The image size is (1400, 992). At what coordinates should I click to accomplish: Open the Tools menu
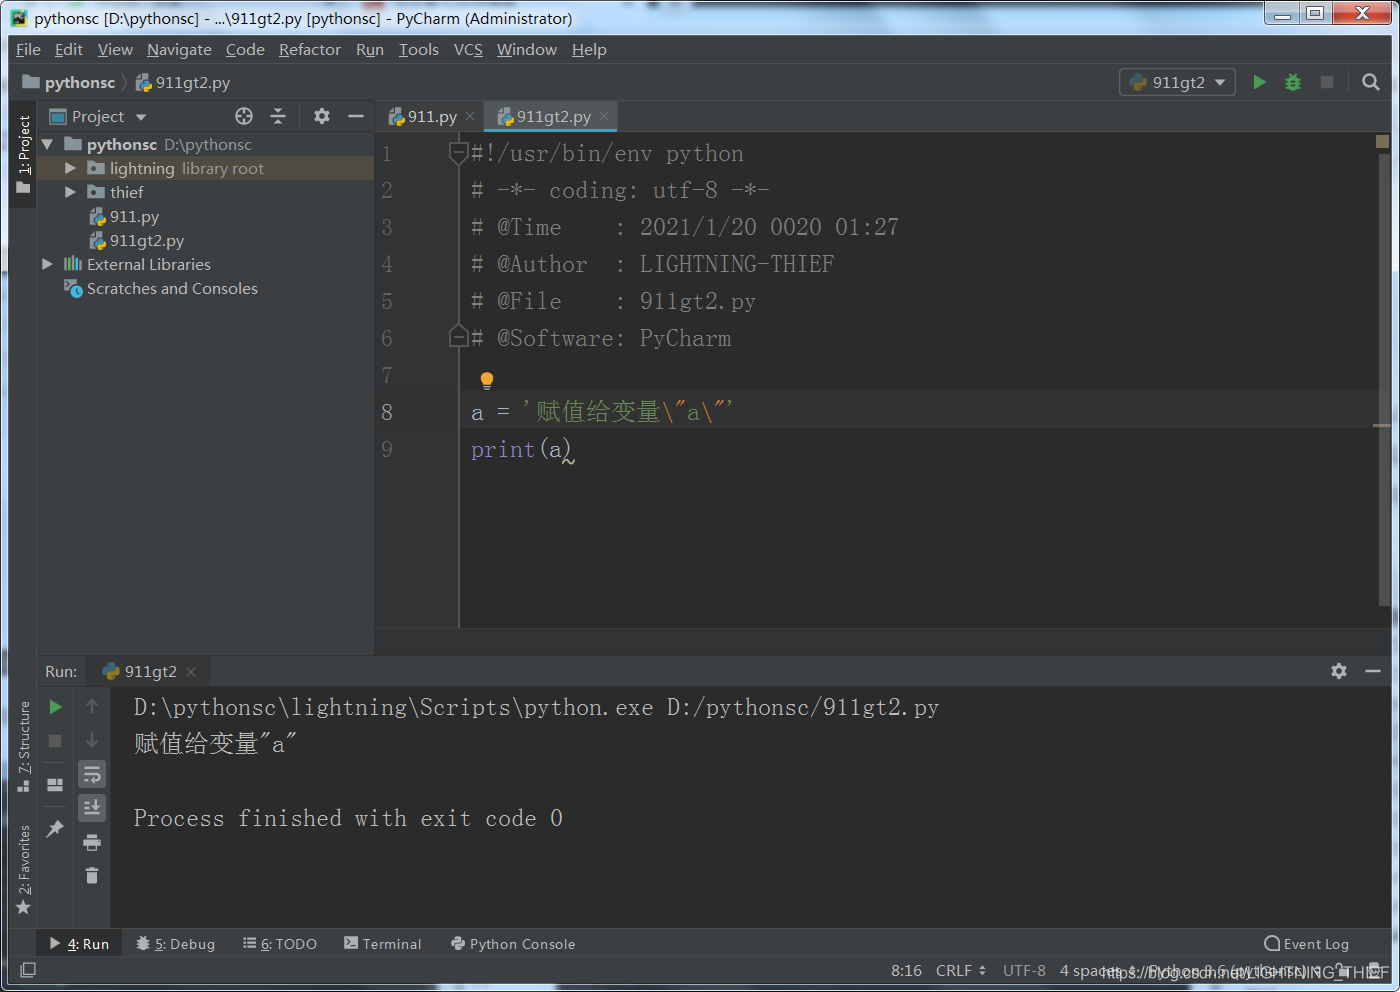(419, 49)
